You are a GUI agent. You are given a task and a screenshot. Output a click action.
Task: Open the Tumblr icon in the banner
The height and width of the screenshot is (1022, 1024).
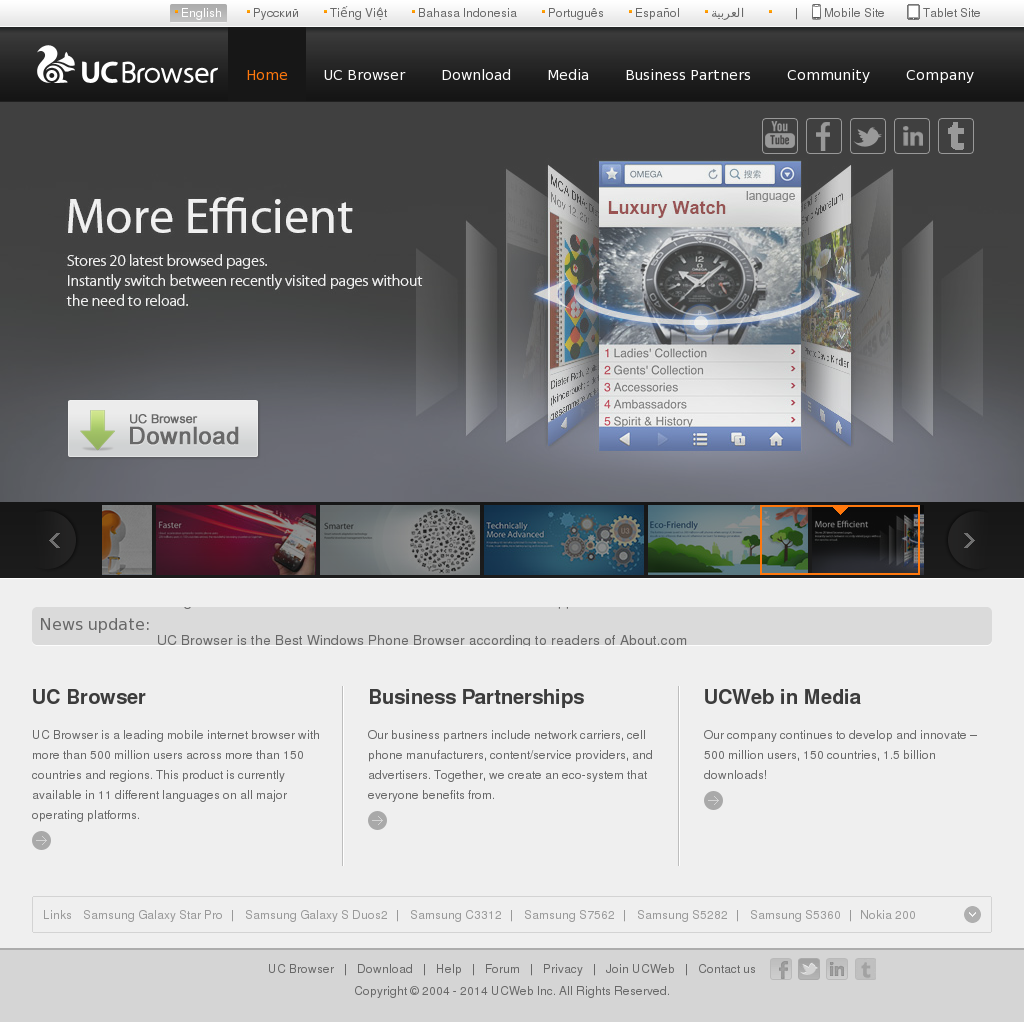(955, 136)
